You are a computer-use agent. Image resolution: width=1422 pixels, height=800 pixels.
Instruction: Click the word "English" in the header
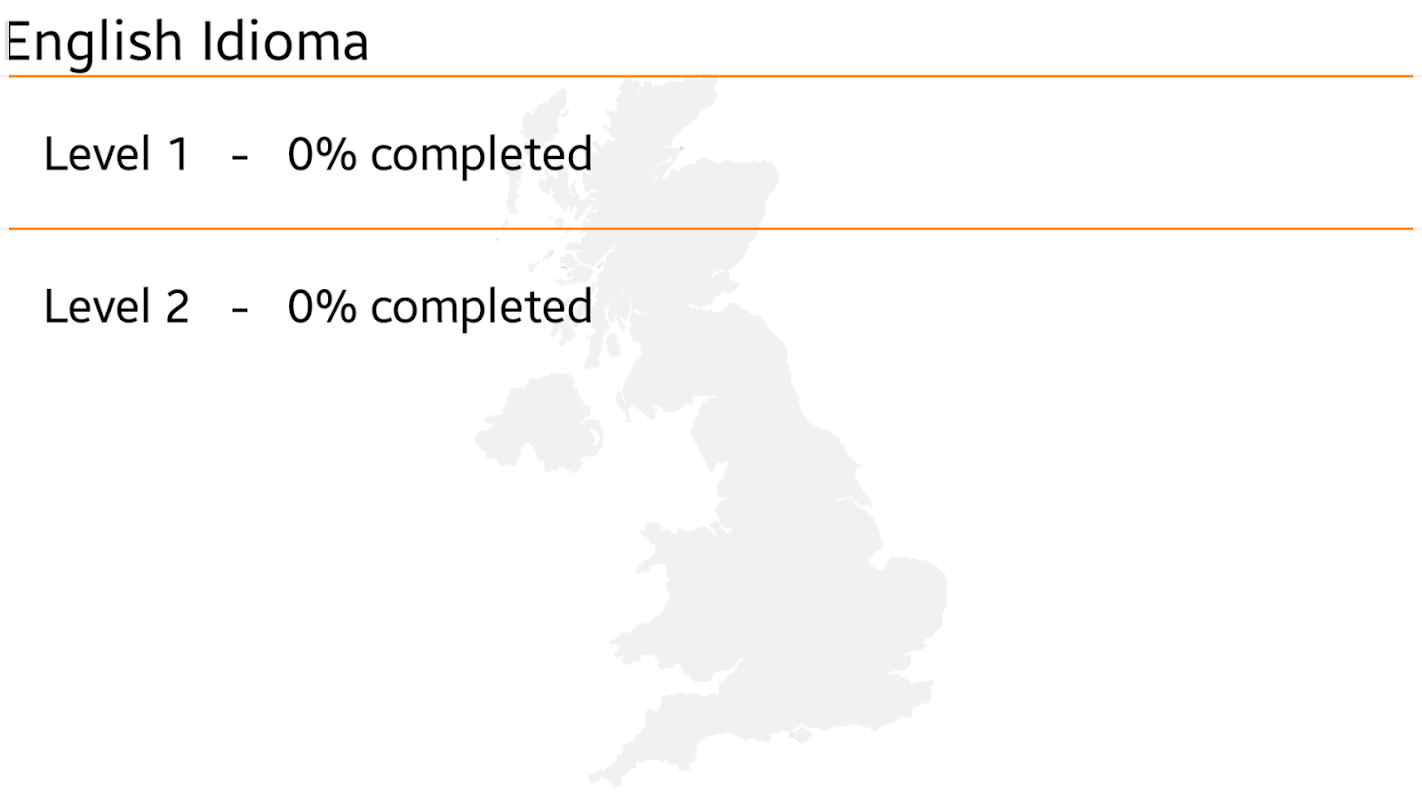(x=95, y=42)
